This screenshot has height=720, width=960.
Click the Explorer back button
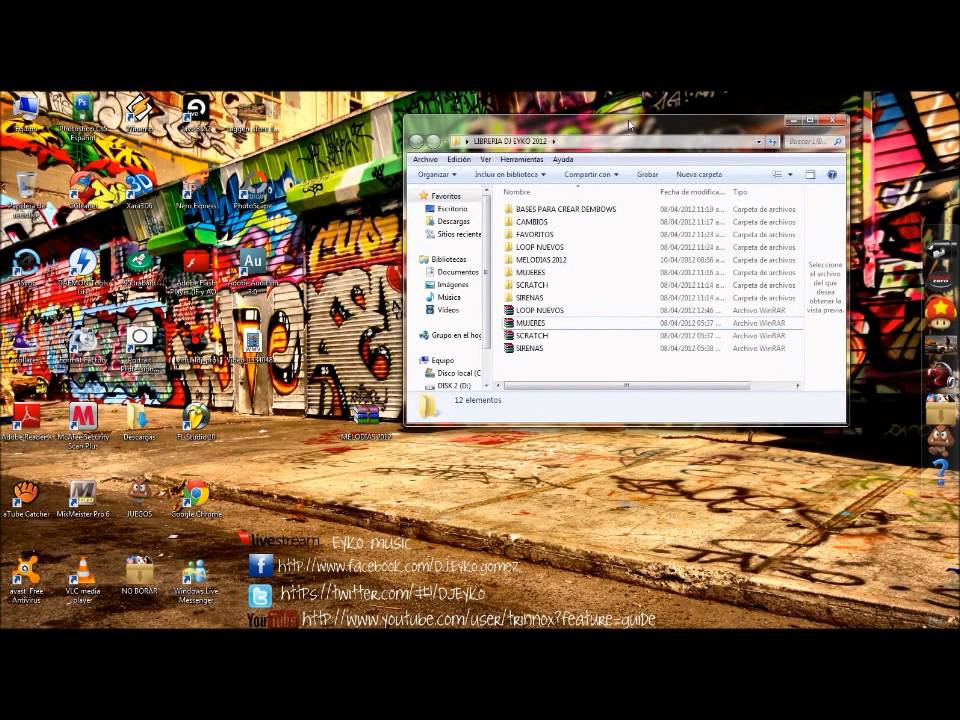pyautogui.click(x=416, y=141)
